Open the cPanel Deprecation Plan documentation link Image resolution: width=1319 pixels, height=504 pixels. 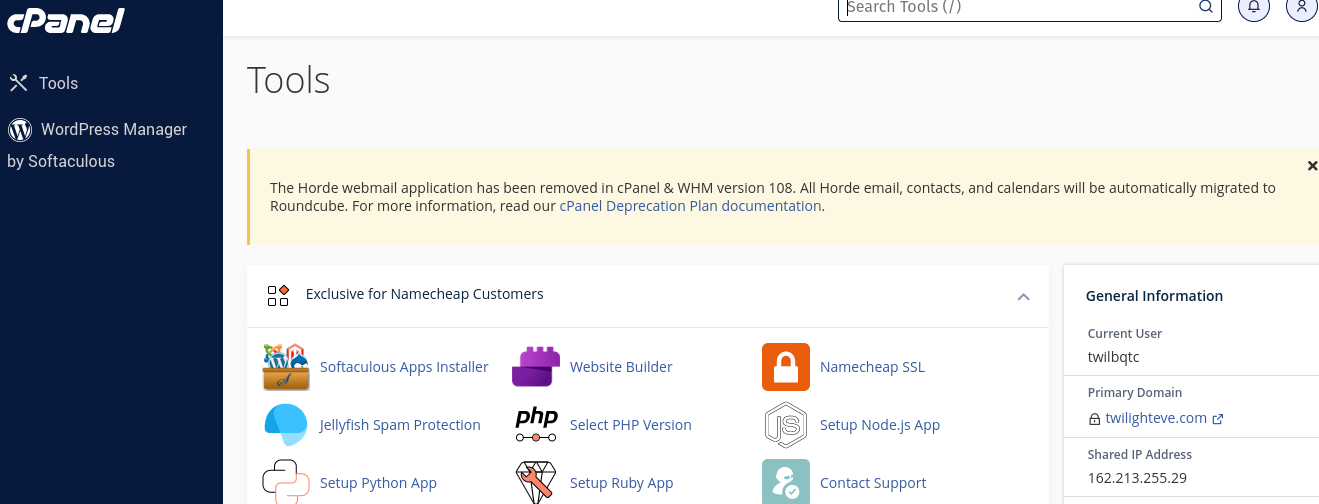[x=690, y=206]
